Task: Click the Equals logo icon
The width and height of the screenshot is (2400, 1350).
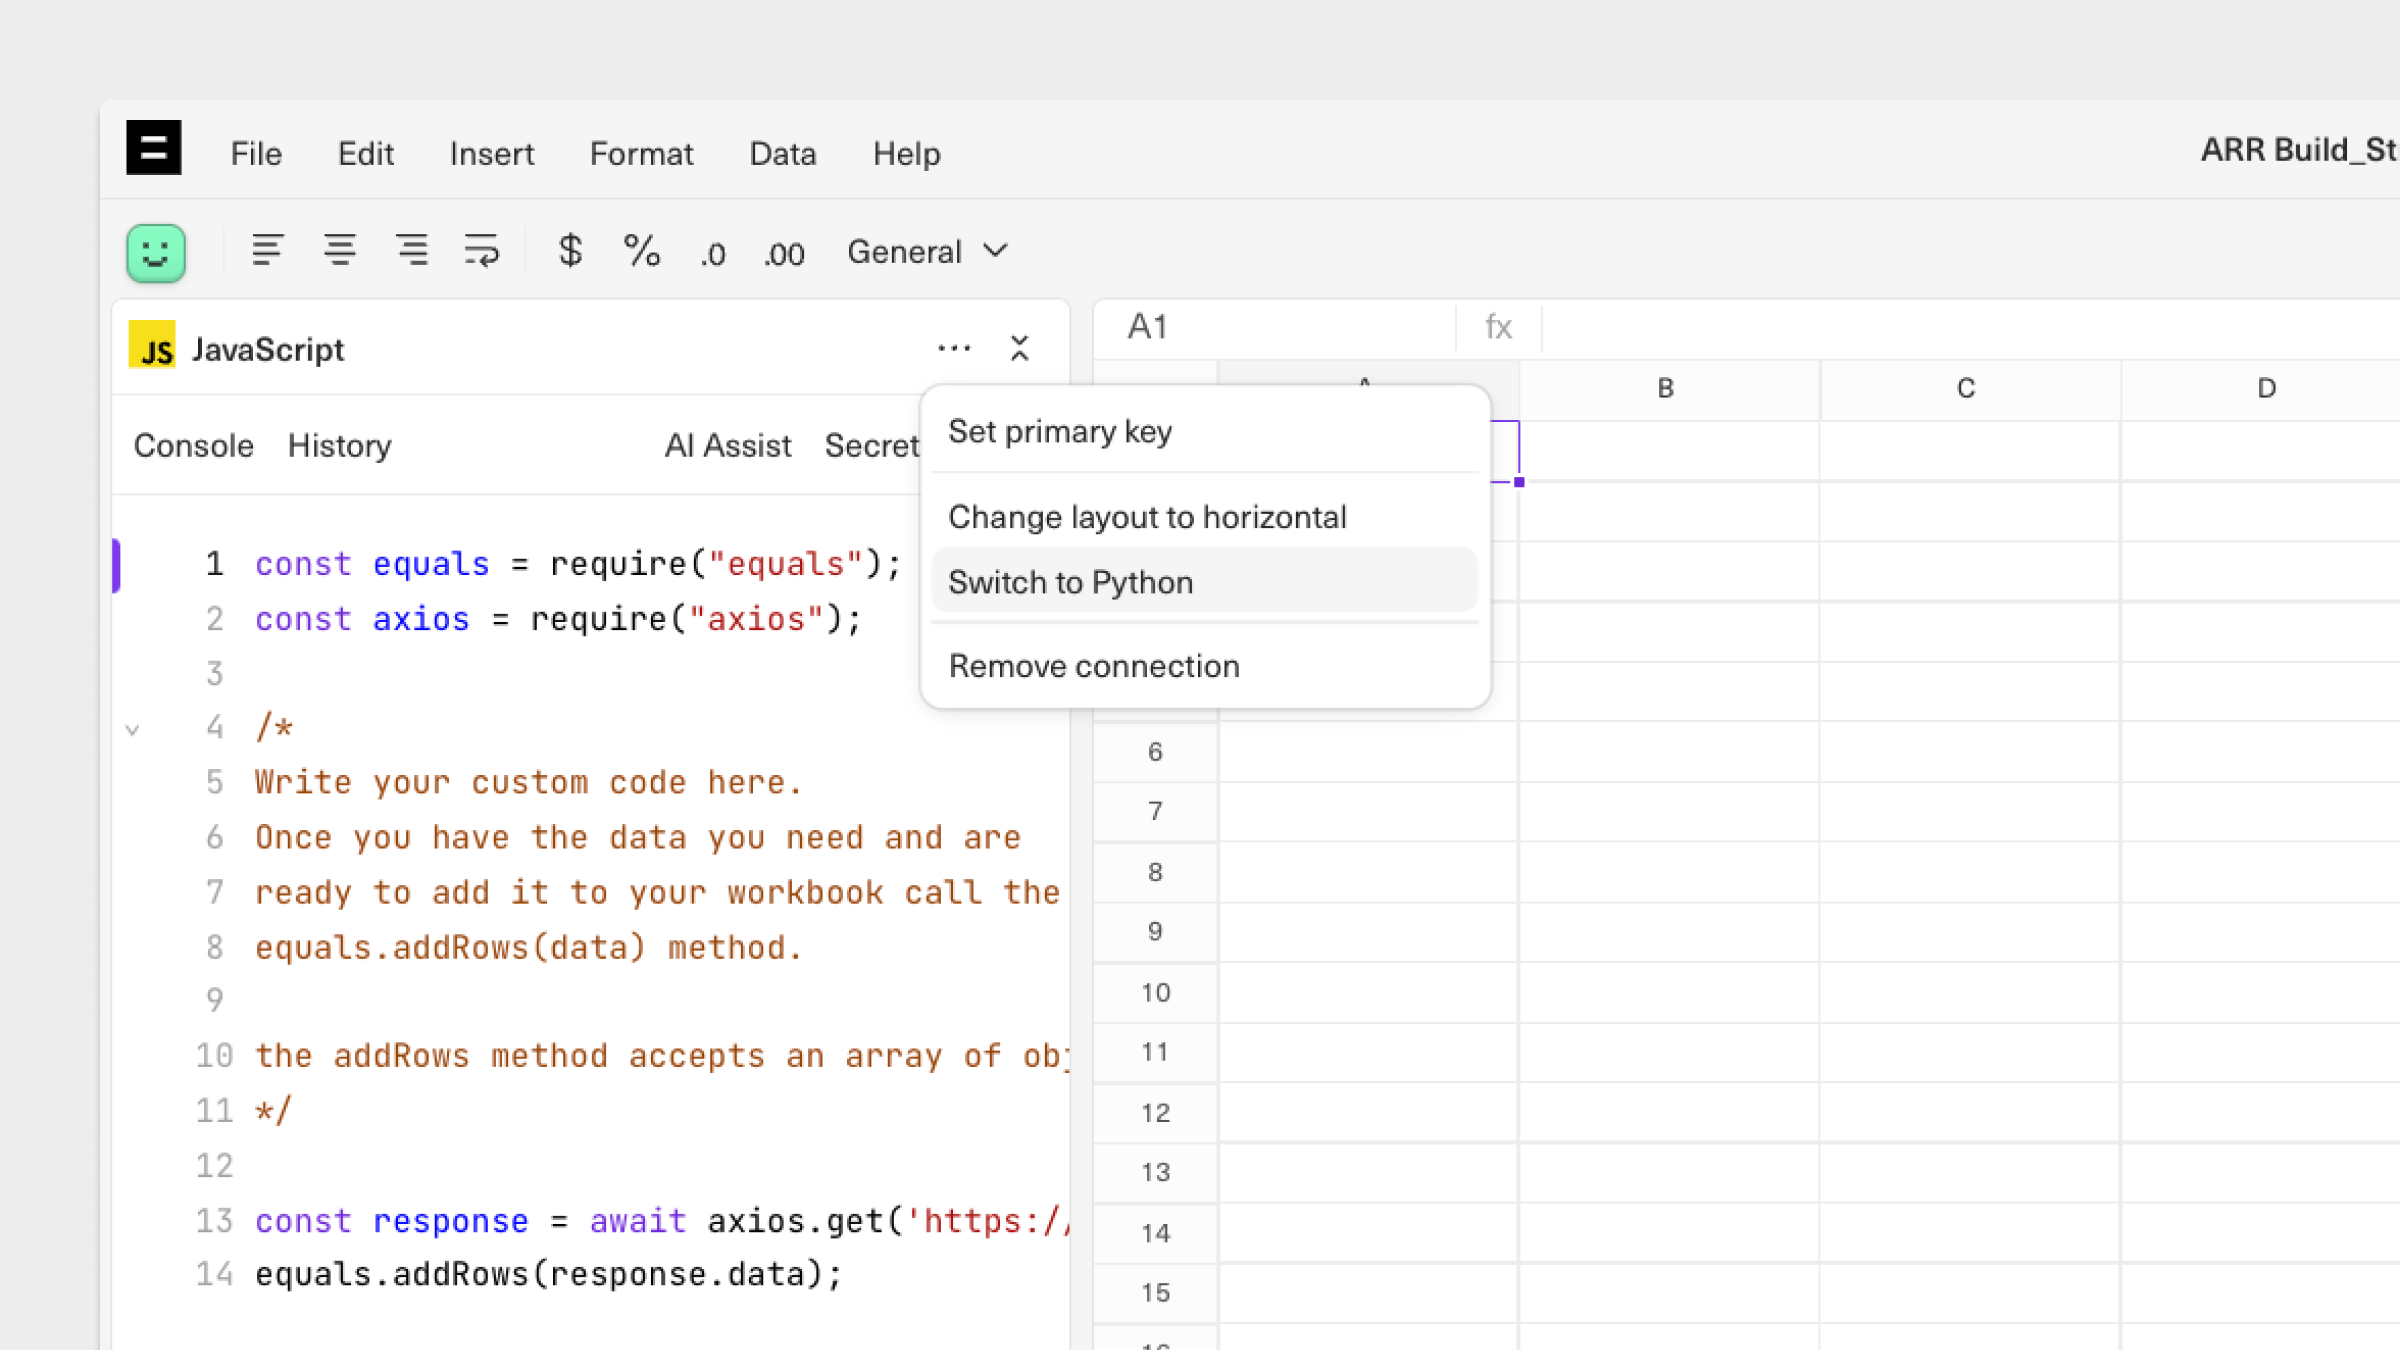Action: point(153,148)
